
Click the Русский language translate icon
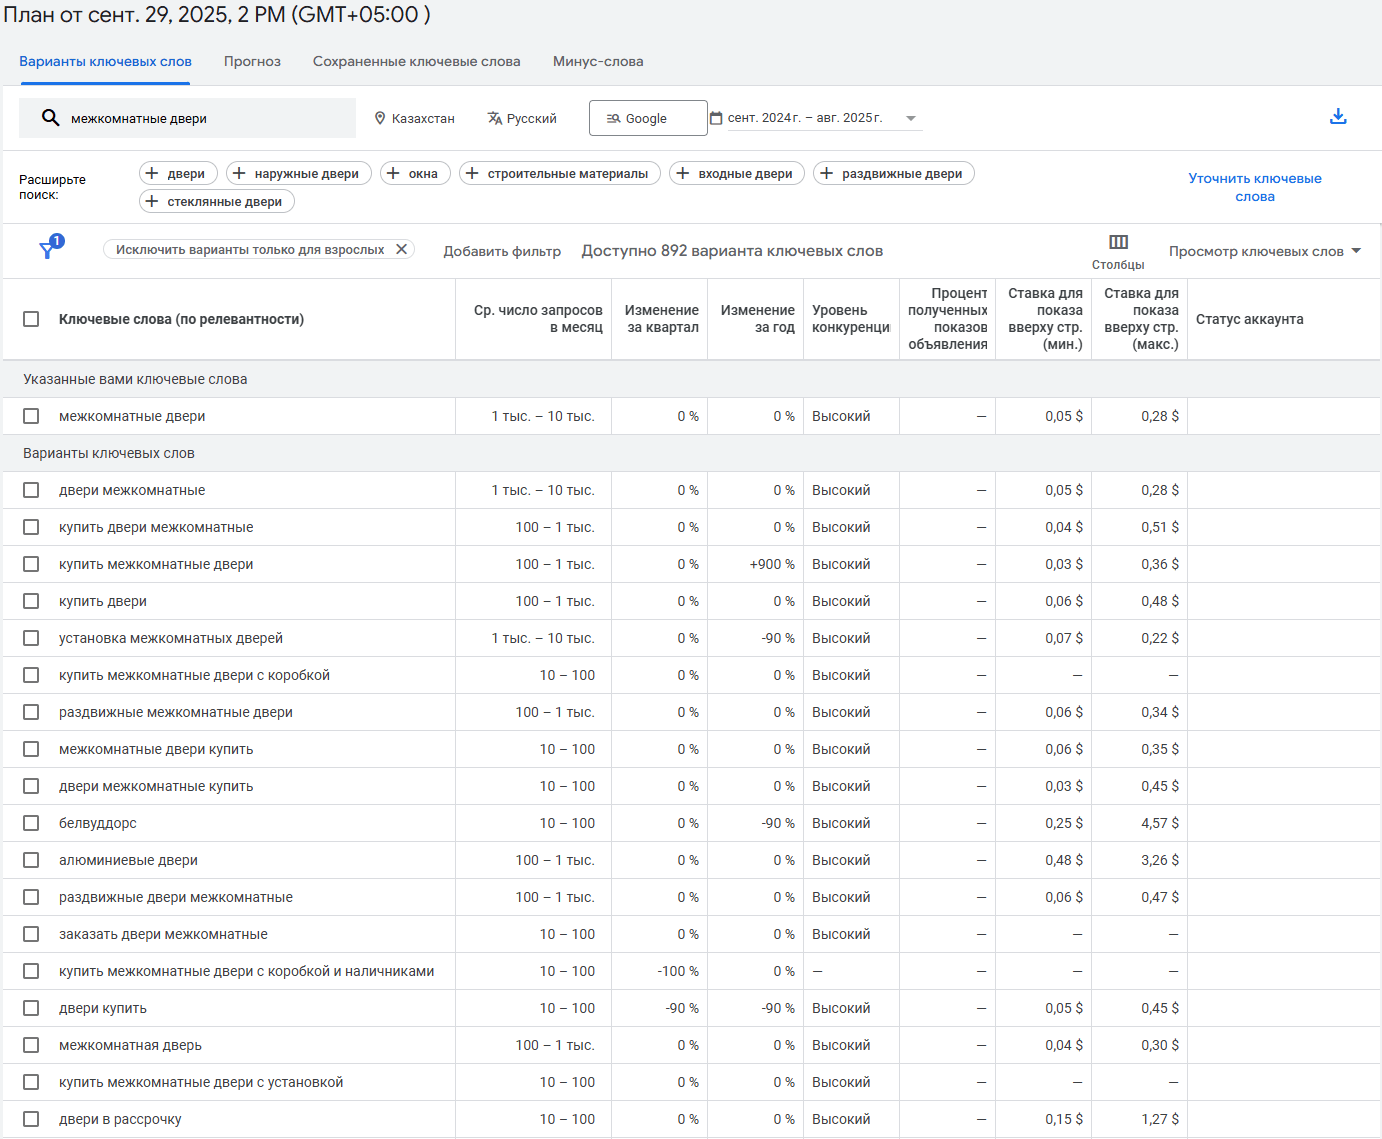click(494, 118)
